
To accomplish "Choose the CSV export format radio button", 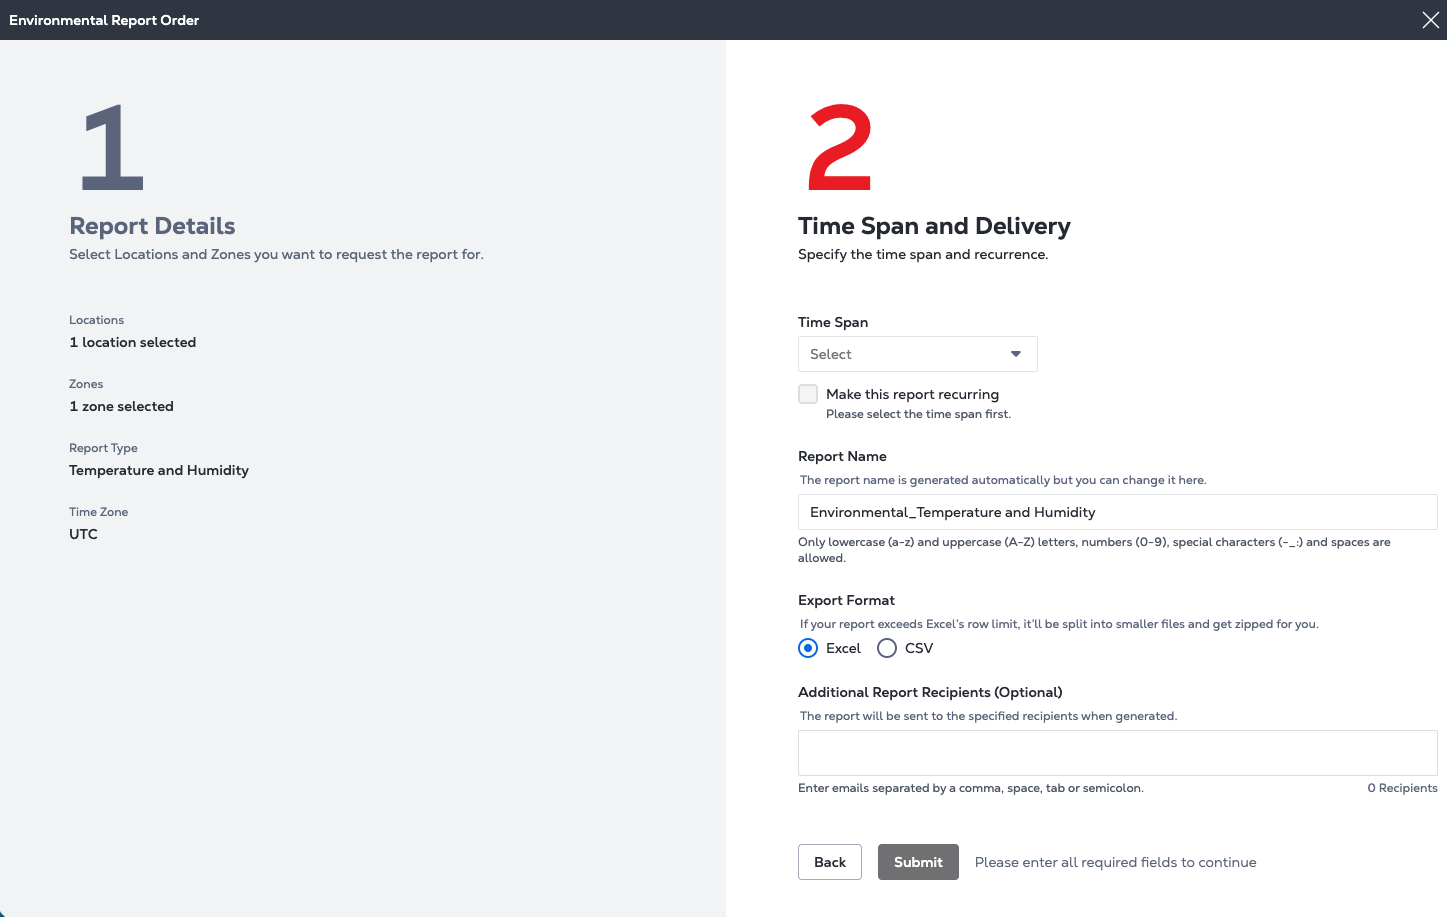I will pyautogui.click(x=887, y=648).
